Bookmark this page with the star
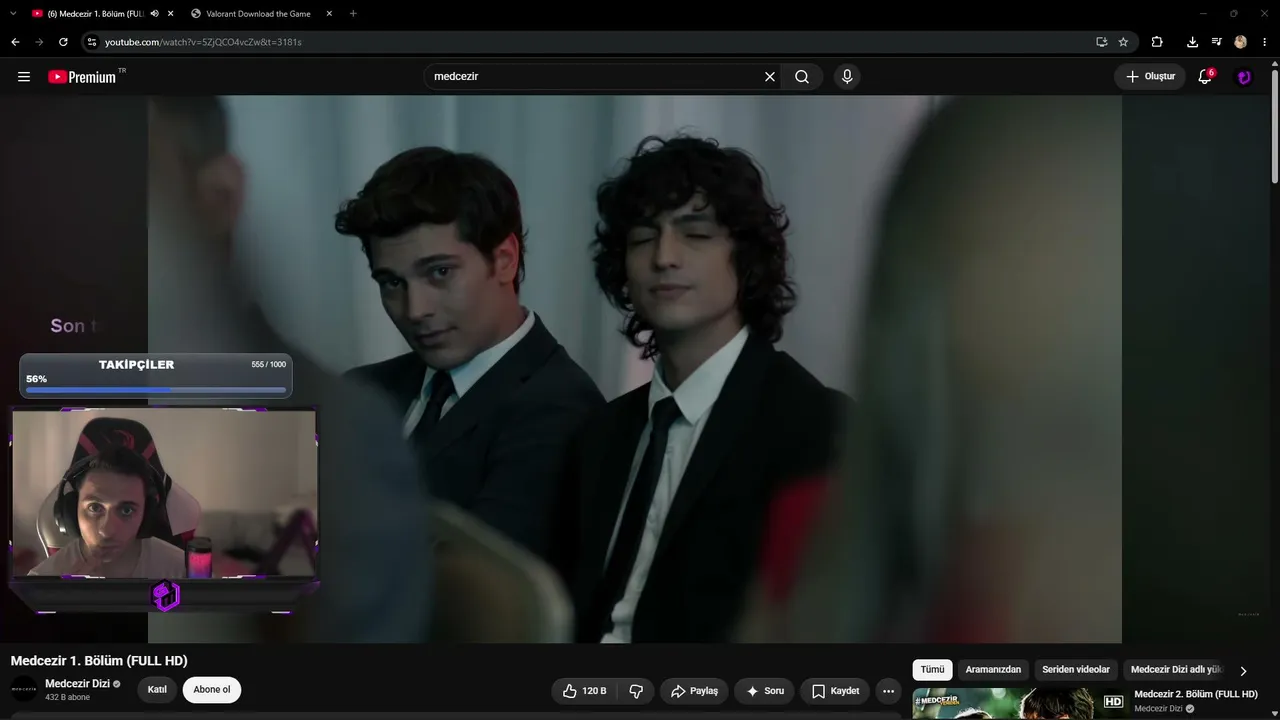Screen dimensions: 1280x720 (x=1123, y=42)
